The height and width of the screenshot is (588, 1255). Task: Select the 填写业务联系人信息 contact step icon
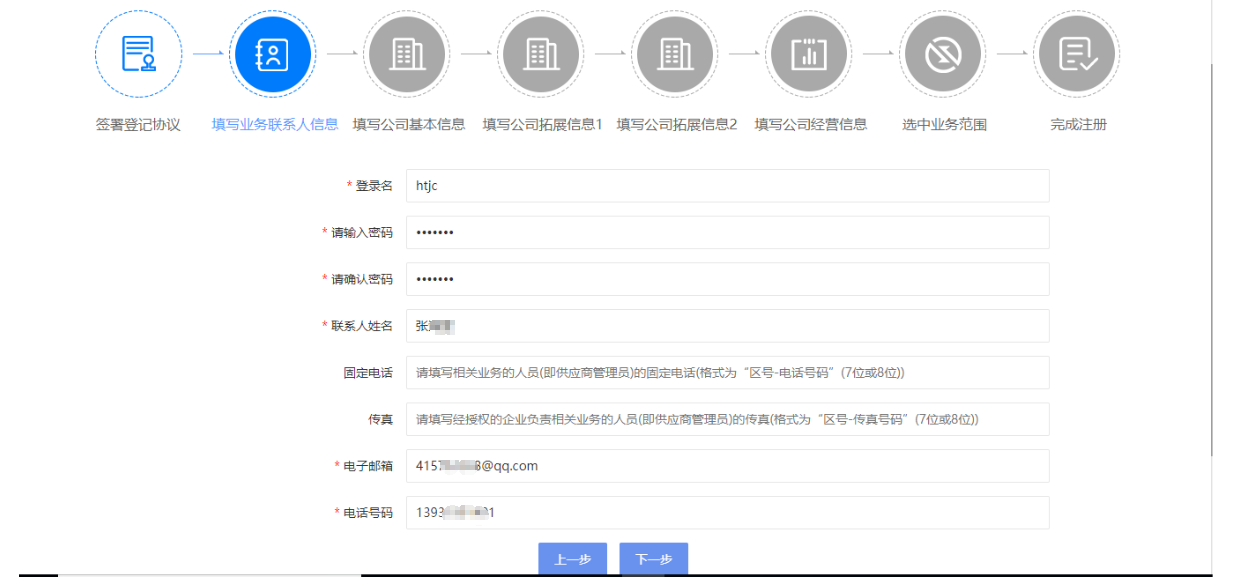(x=272, y=54)
